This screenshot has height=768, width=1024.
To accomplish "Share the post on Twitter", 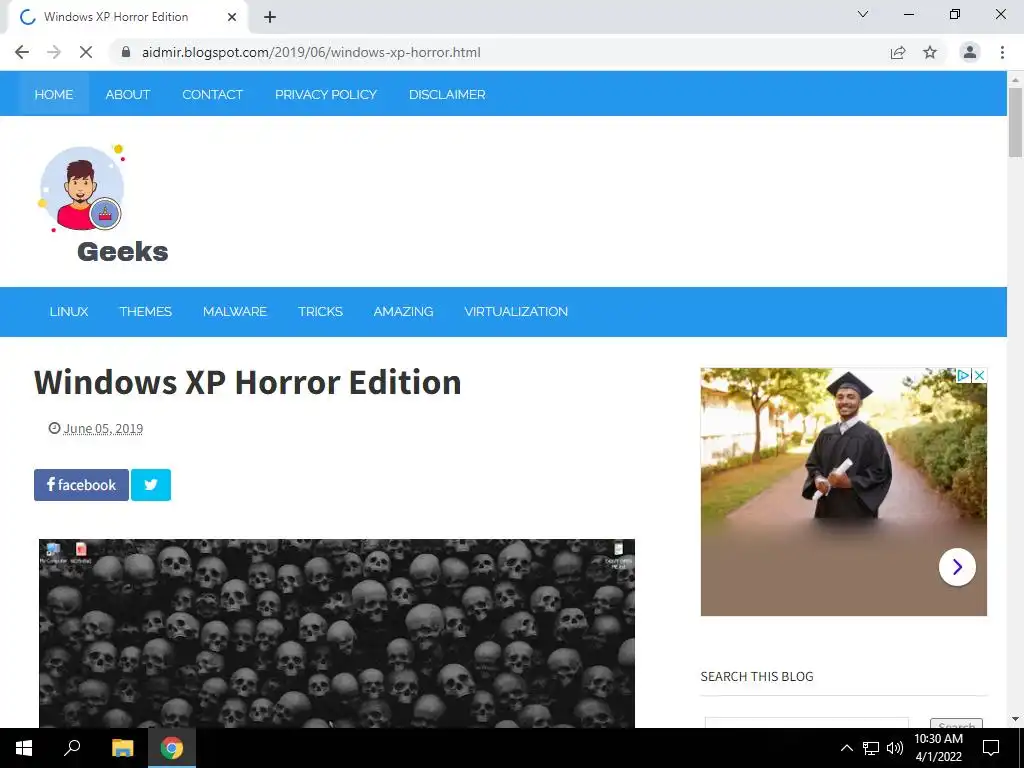I will [x=151, y=485].
